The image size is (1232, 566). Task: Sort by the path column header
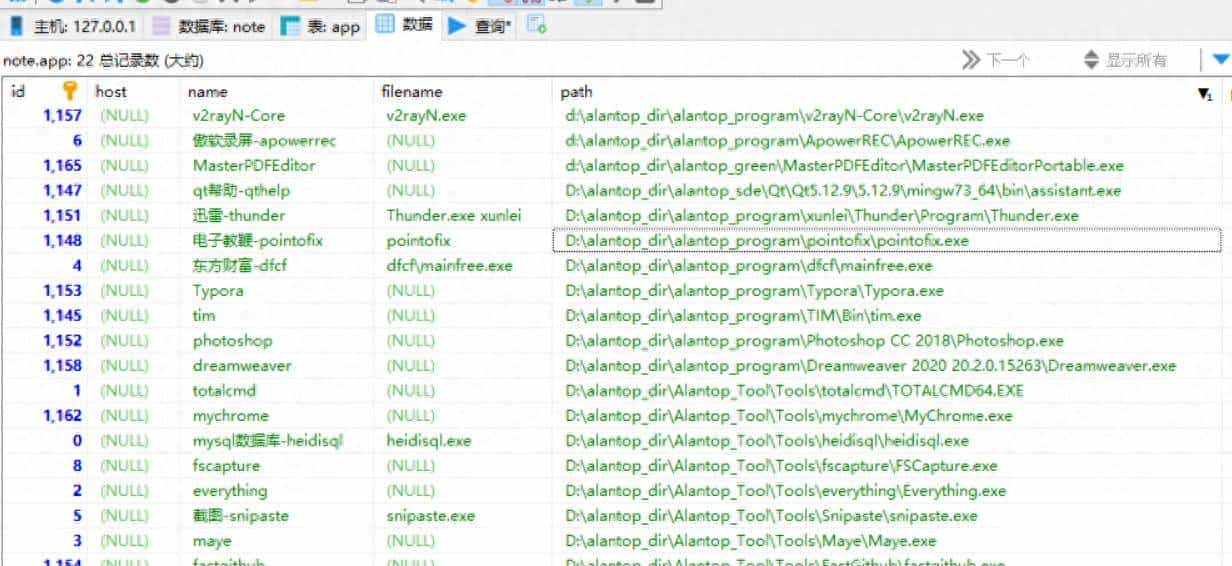576,91
